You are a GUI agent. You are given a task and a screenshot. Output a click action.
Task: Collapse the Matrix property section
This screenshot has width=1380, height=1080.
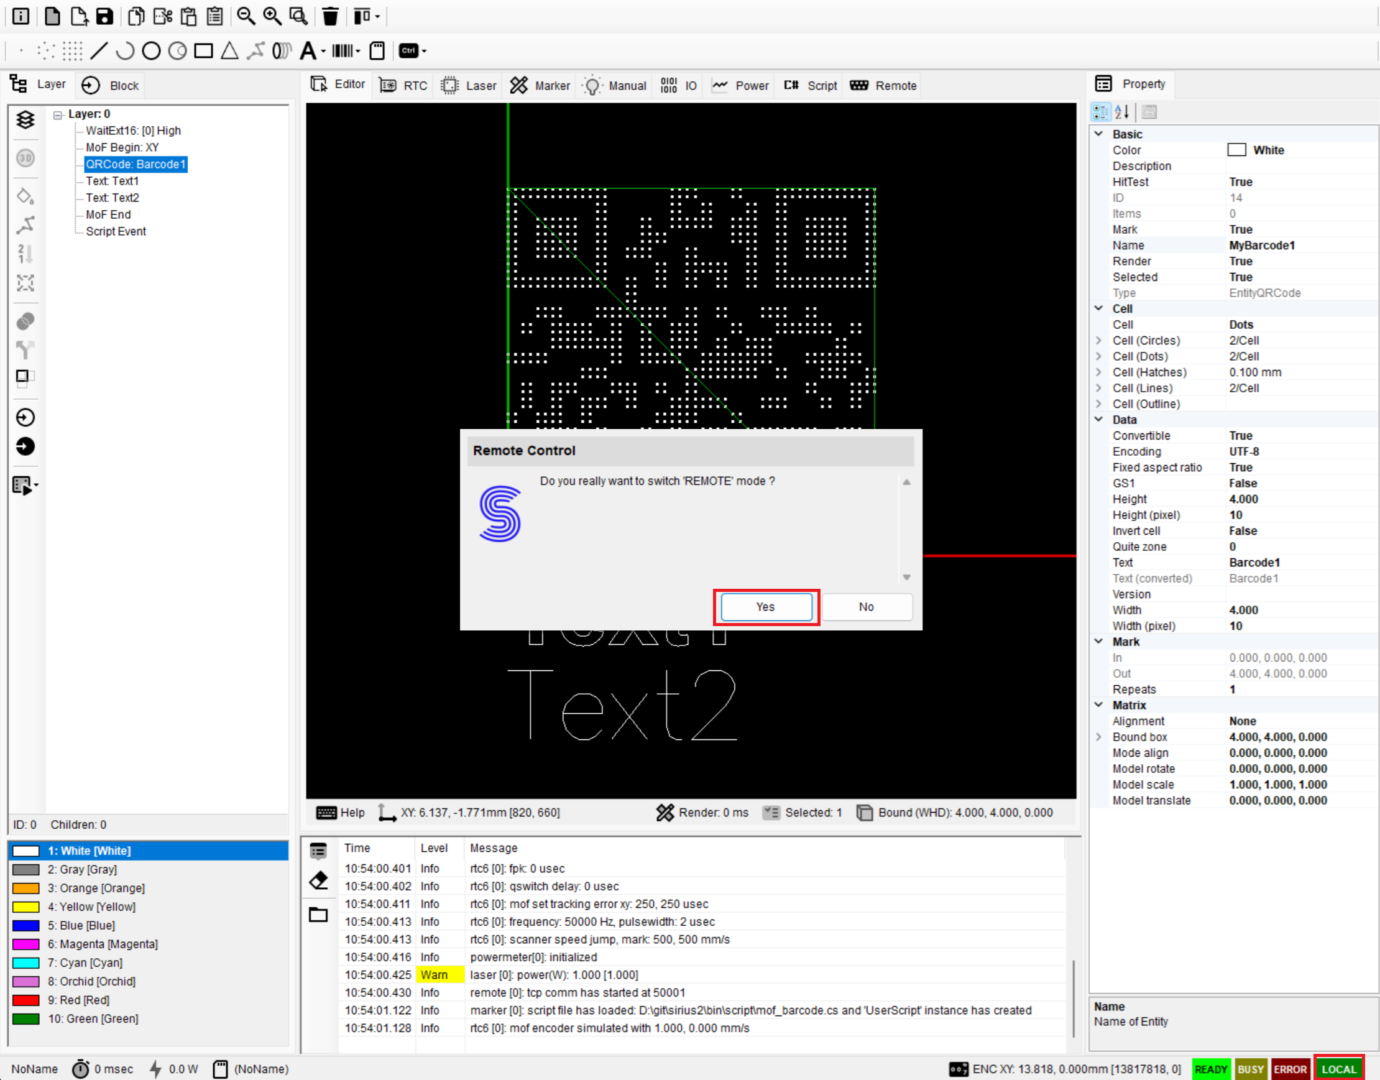pos(1099,705)
